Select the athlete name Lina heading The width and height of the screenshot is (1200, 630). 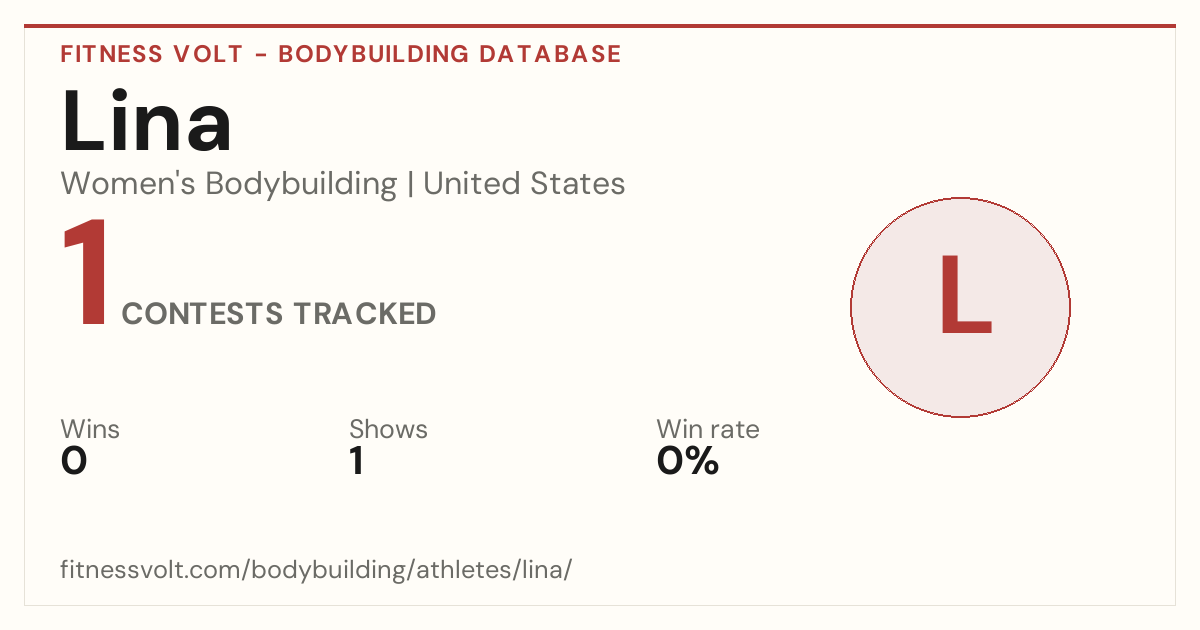(x=147, y=122)
